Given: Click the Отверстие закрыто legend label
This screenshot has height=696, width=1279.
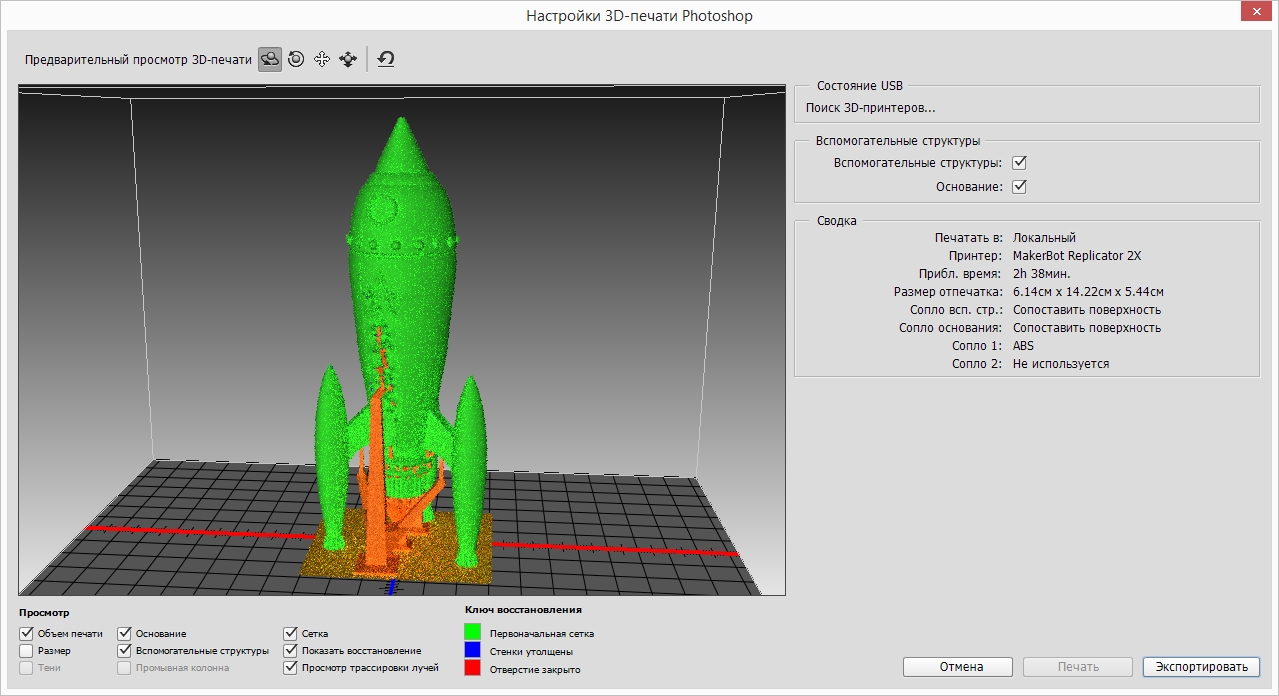Looking at the screenshot, I should (x=535, y=669).
